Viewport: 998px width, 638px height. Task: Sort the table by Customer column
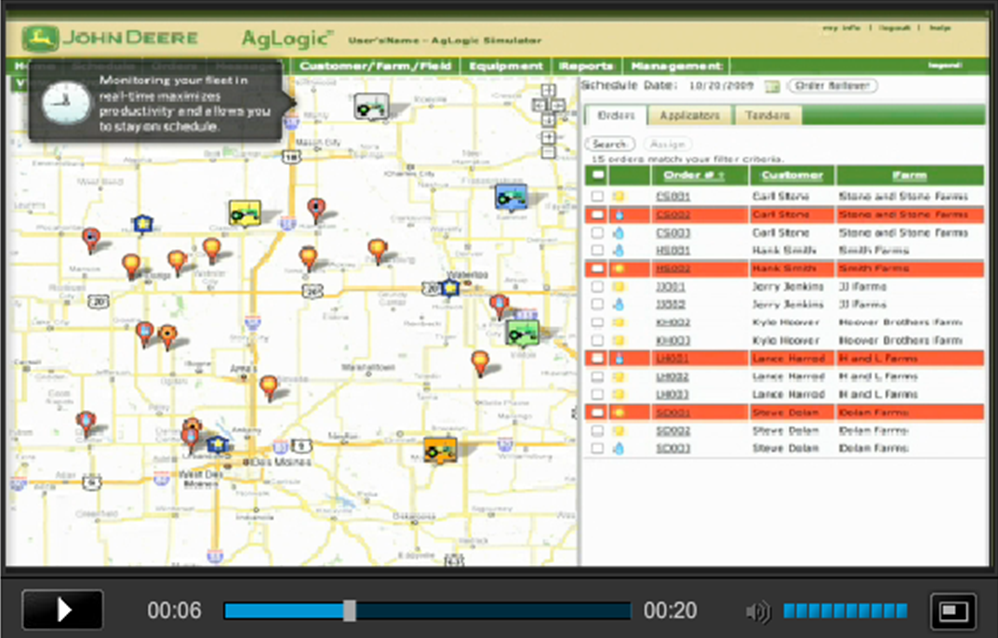click(x=792, y=175)
